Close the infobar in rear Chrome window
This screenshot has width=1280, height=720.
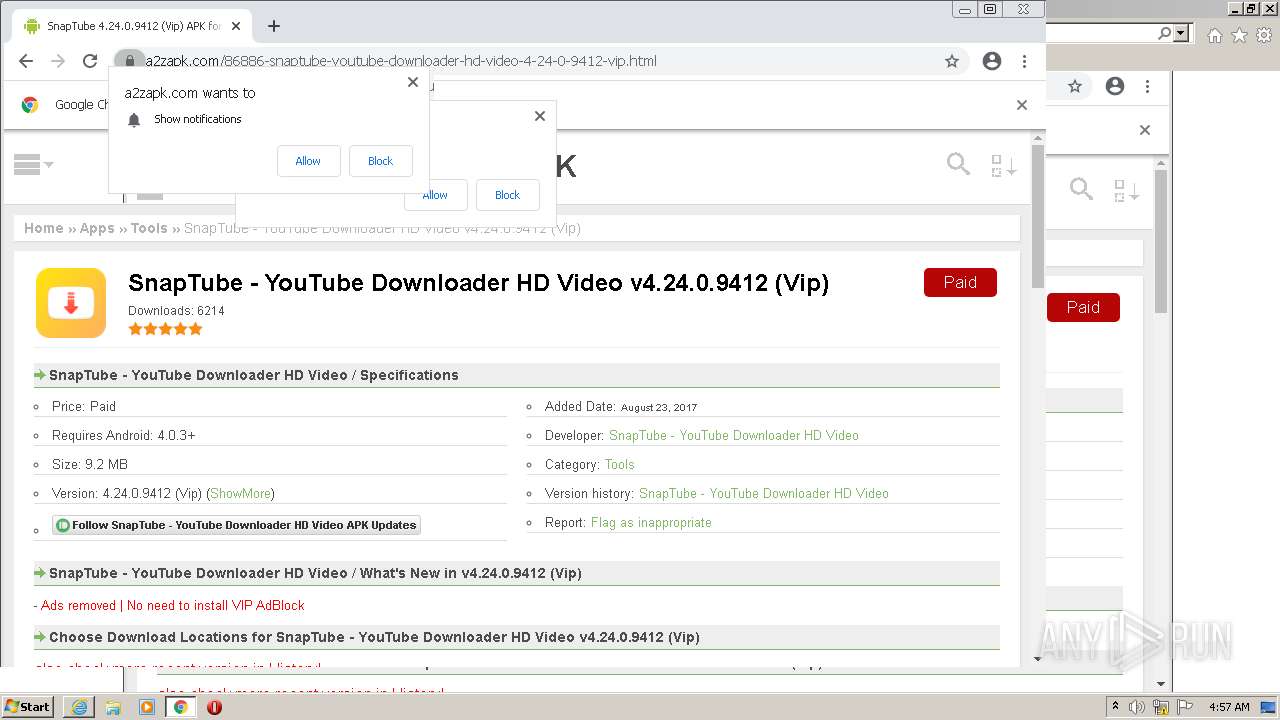[x=1145, y=130]
